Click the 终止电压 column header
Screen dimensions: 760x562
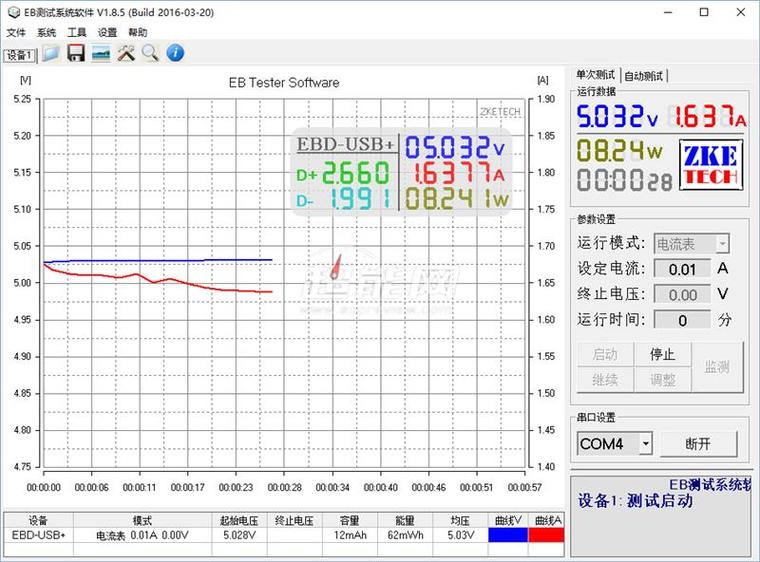(294, 520)
